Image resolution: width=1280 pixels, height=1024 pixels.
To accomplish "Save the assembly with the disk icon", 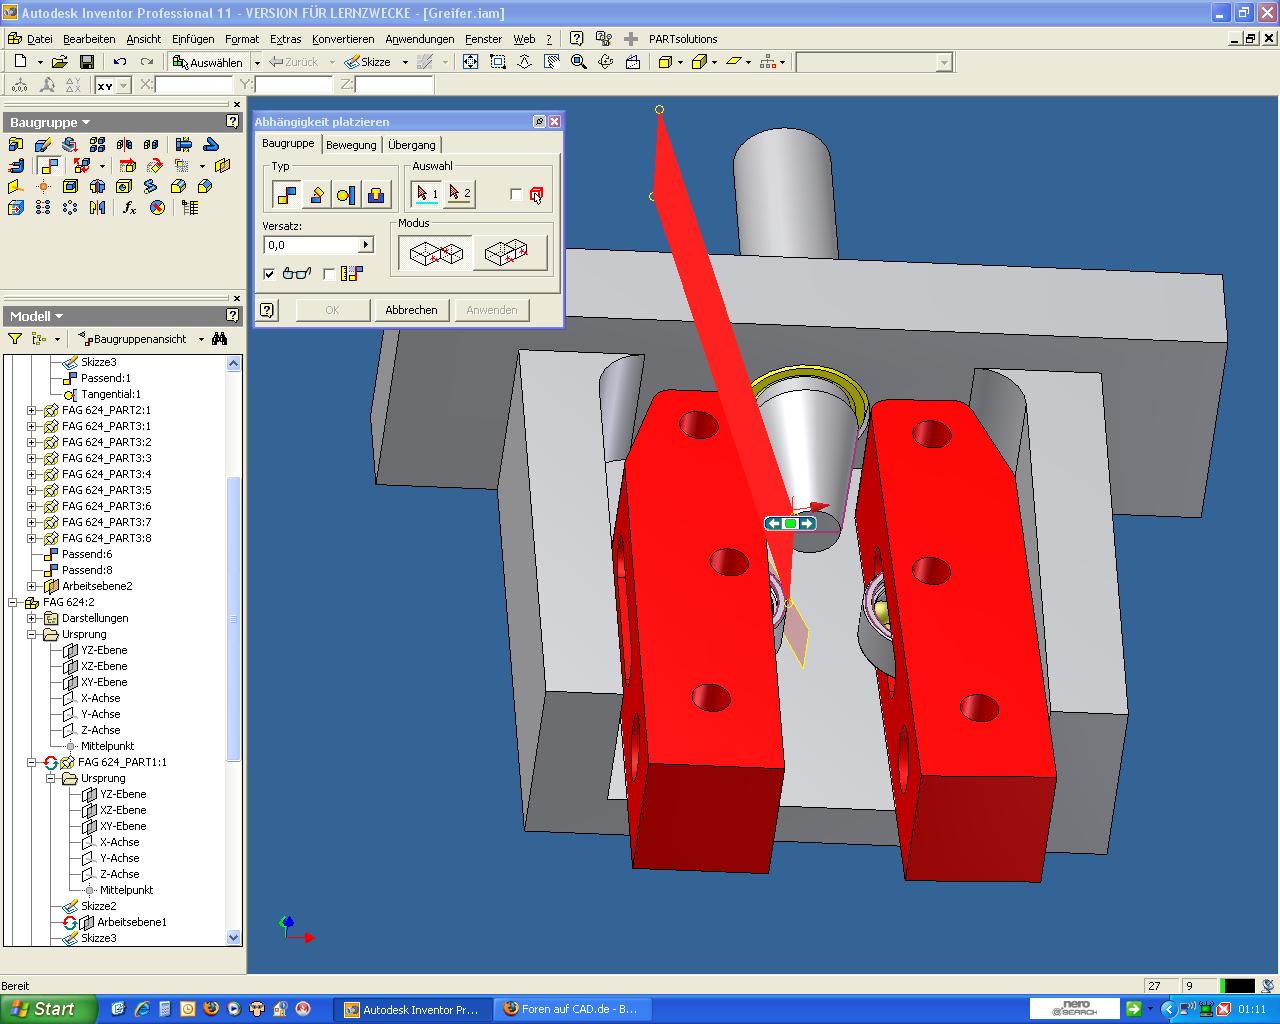I will click(x=87, y=62).
